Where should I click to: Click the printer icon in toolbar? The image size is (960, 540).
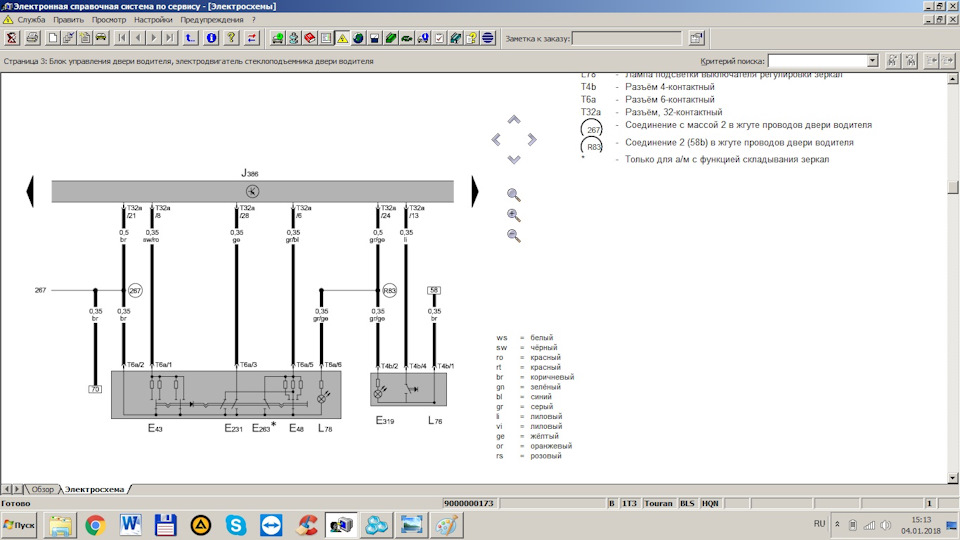click(x=32, y=38)
